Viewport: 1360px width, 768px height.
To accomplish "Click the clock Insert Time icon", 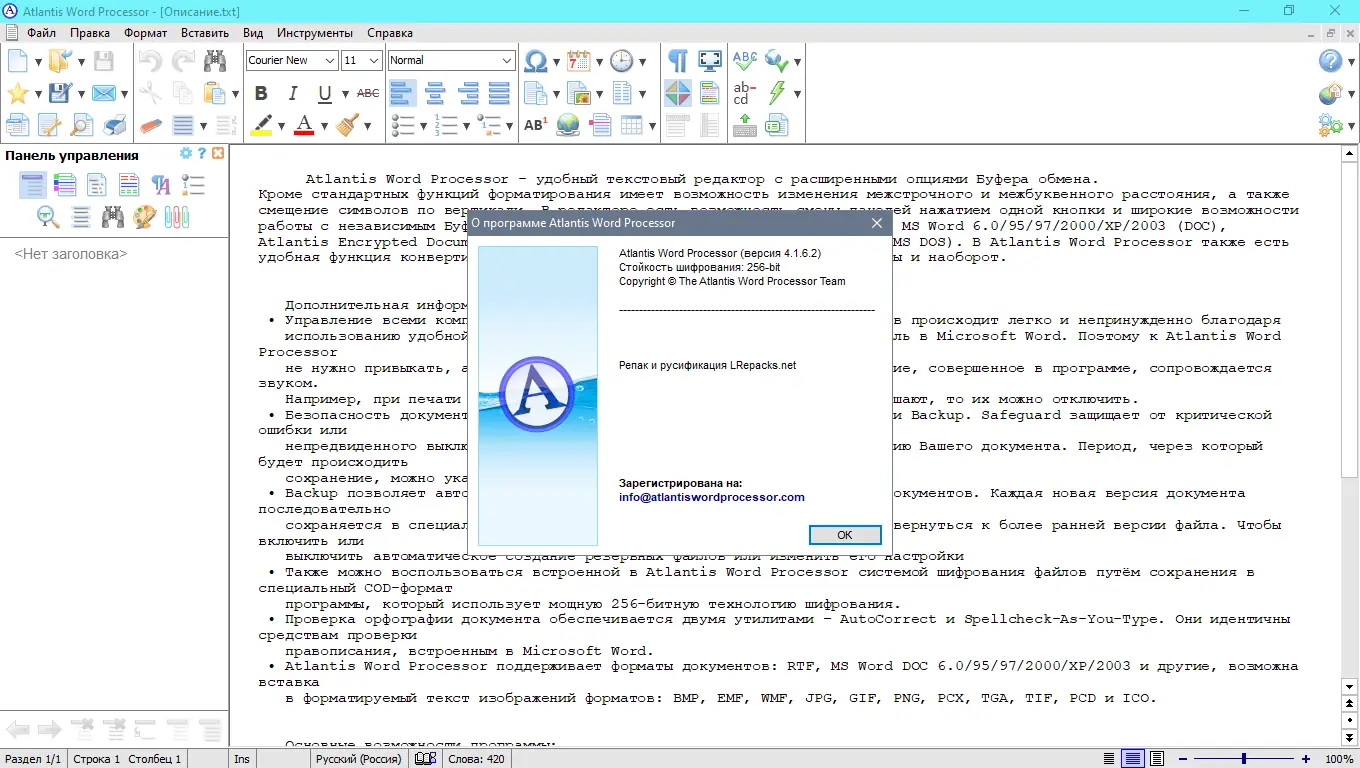I will pyautogui.click(x=621, y=61).
